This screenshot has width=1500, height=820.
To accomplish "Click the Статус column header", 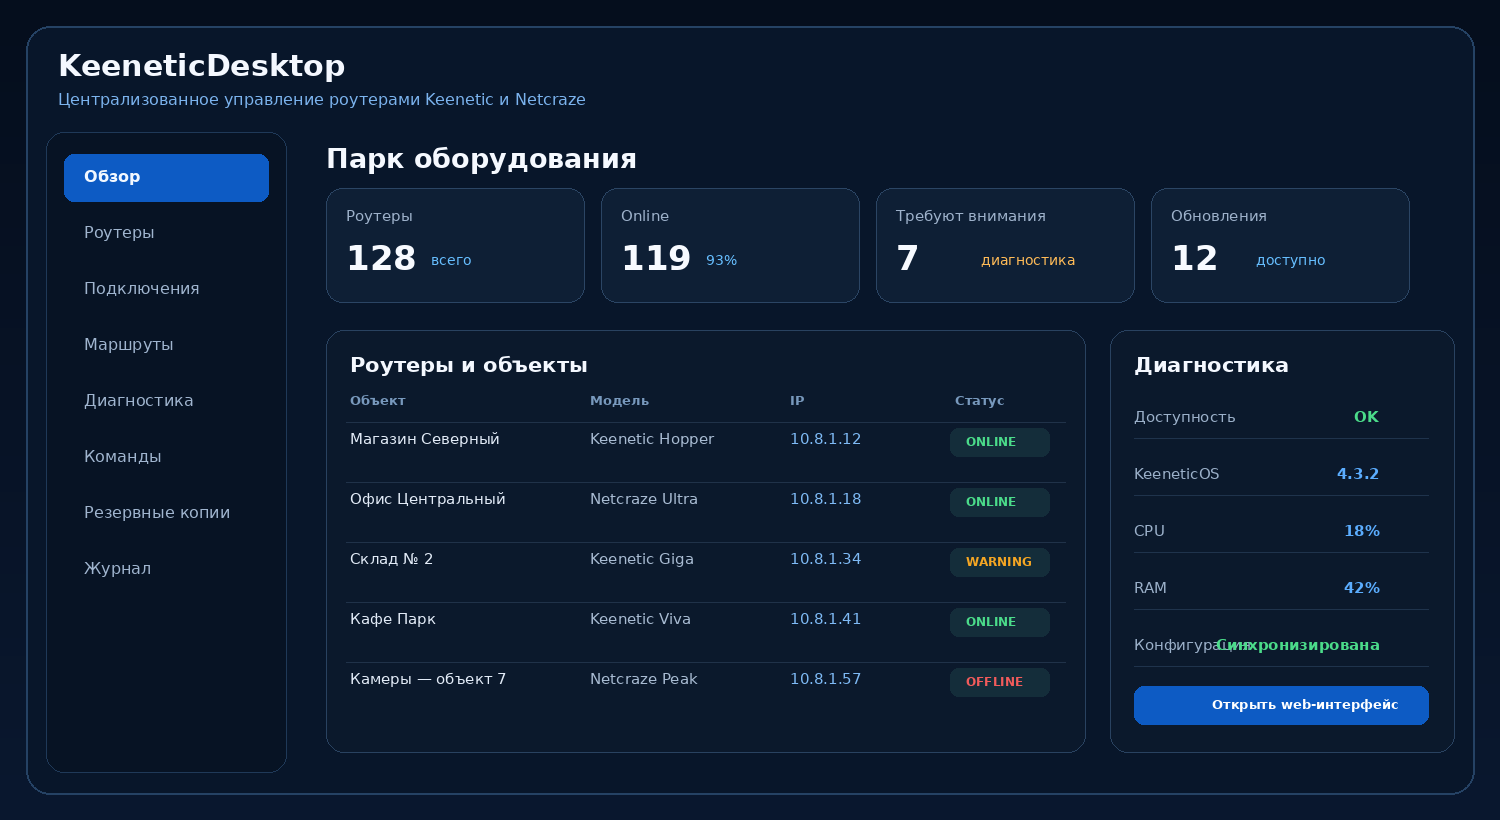I will coord(979,401).
